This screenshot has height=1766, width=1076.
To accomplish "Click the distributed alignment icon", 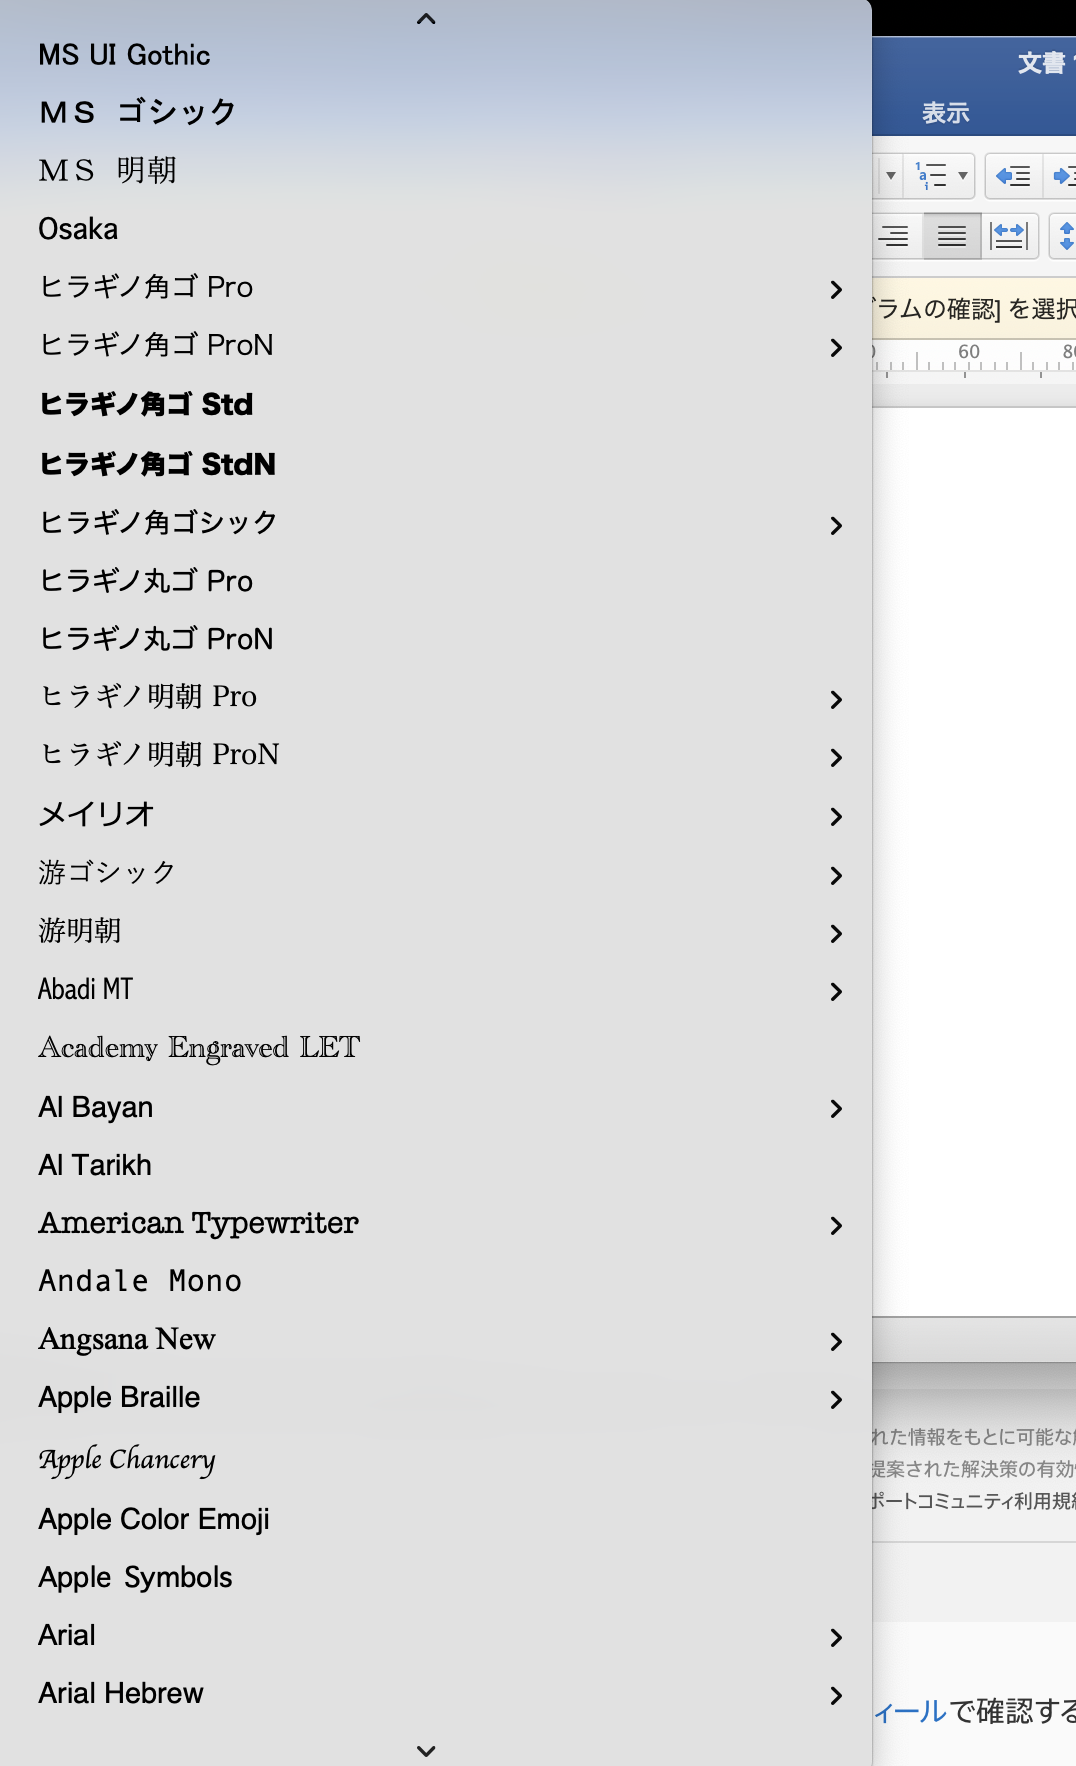I will (x=1009, y=236).
